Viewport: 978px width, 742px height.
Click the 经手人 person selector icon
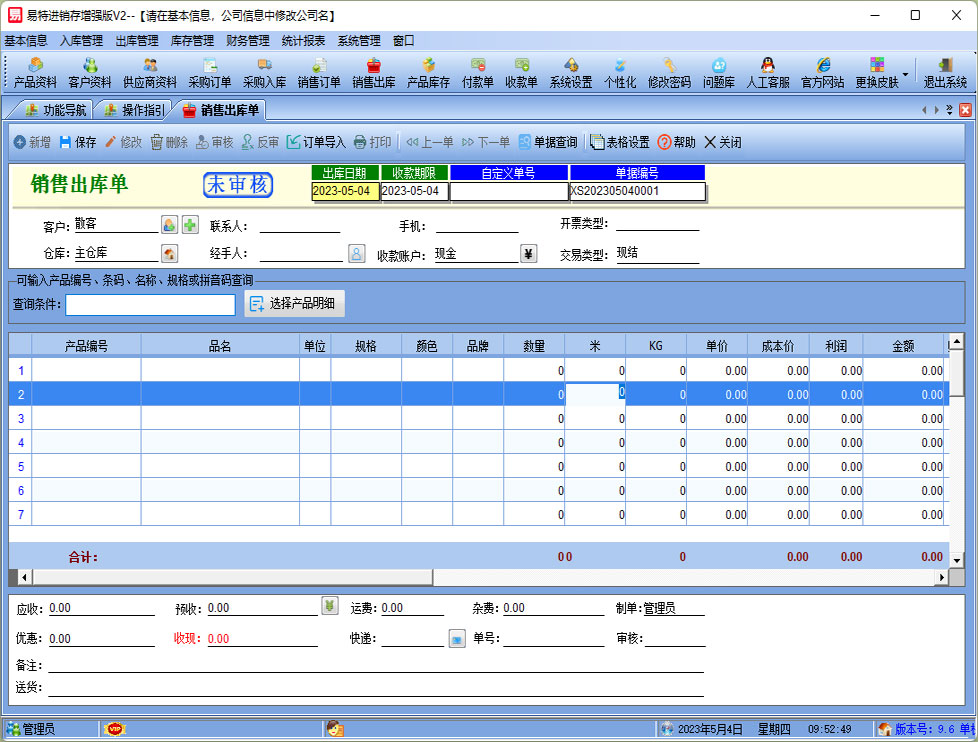click(x=356, y=254)
